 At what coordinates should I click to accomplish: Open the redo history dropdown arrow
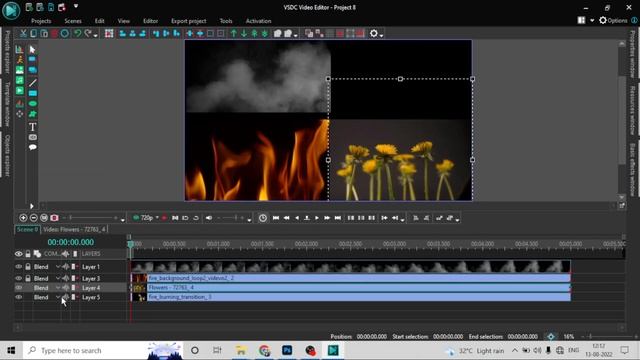(x=96, y=35)
